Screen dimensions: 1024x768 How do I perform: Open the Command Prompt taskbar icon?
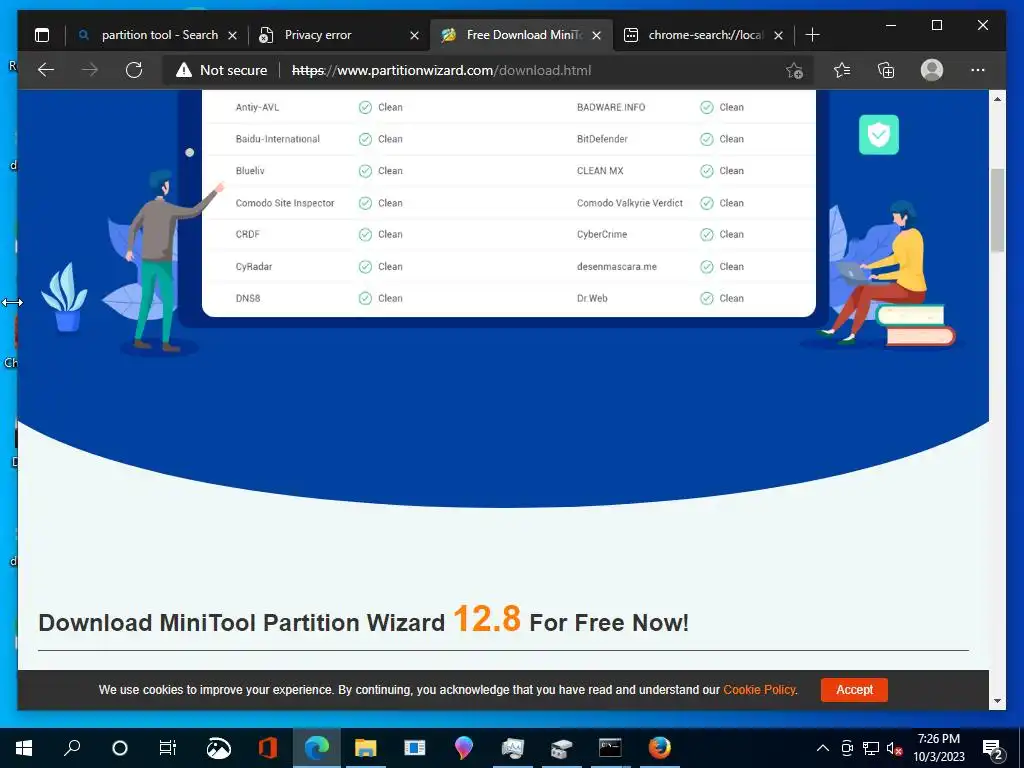tap(610, 748)
